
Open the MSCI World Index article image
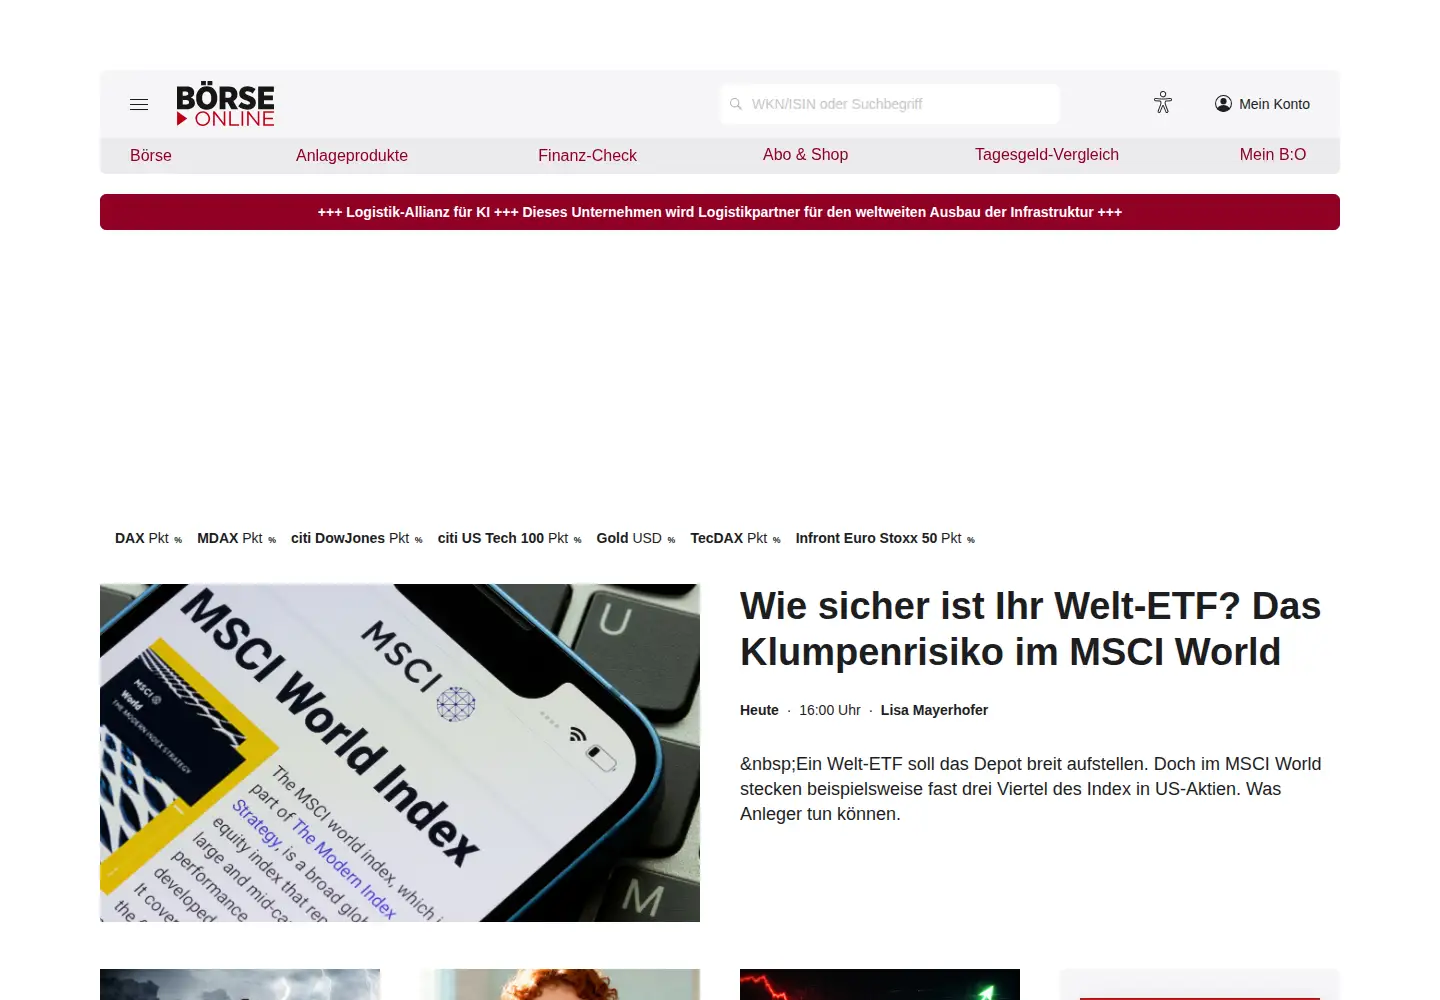(400, 753)
